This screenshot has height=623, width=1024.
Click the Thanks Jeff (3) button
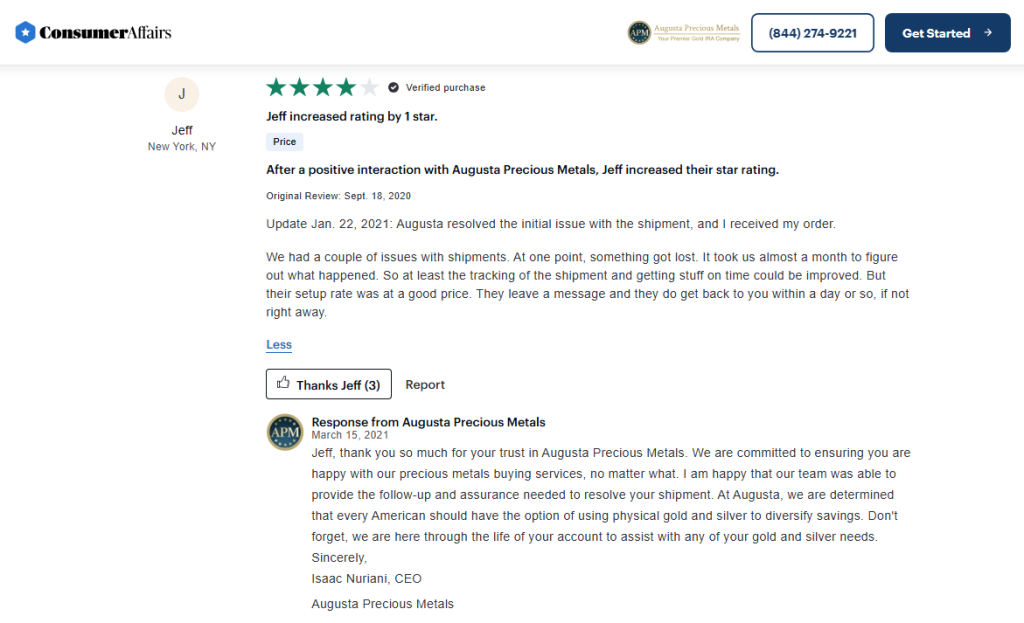point(328,383)
